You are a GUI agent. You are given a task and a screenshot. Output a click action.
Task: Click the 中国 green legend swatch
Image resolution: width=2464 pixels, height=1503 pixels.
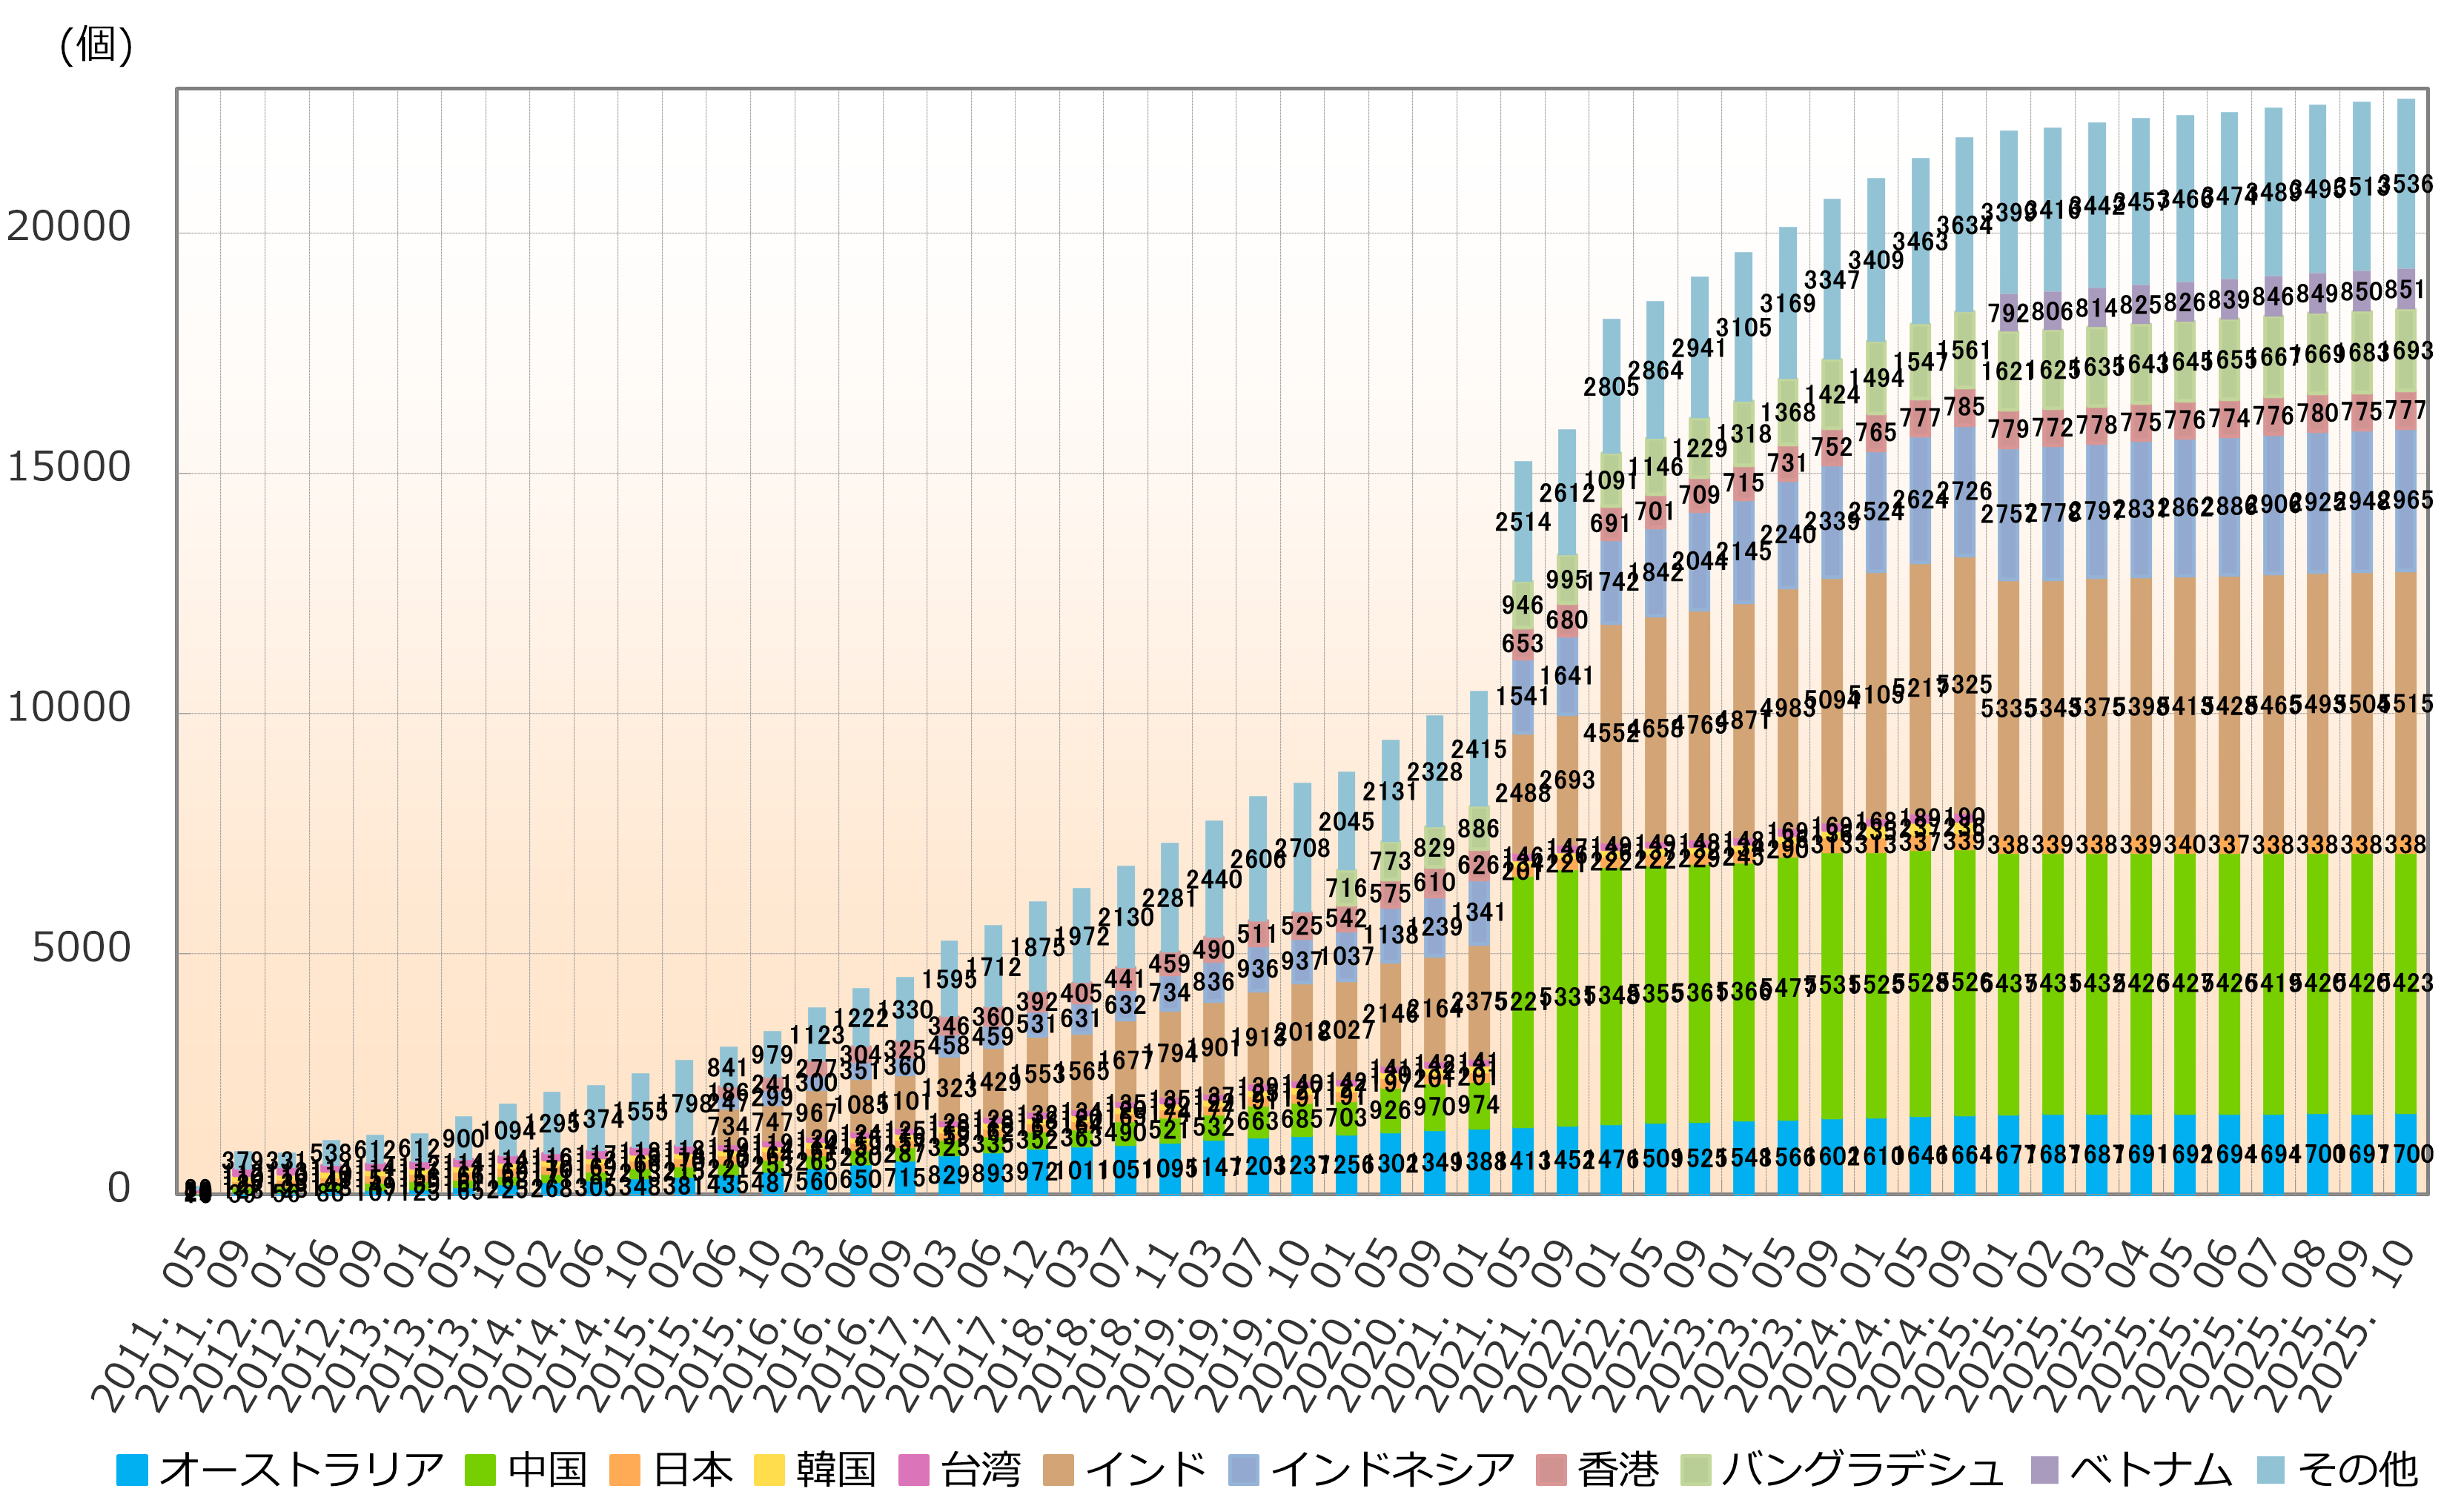[x=481, y=1470]
